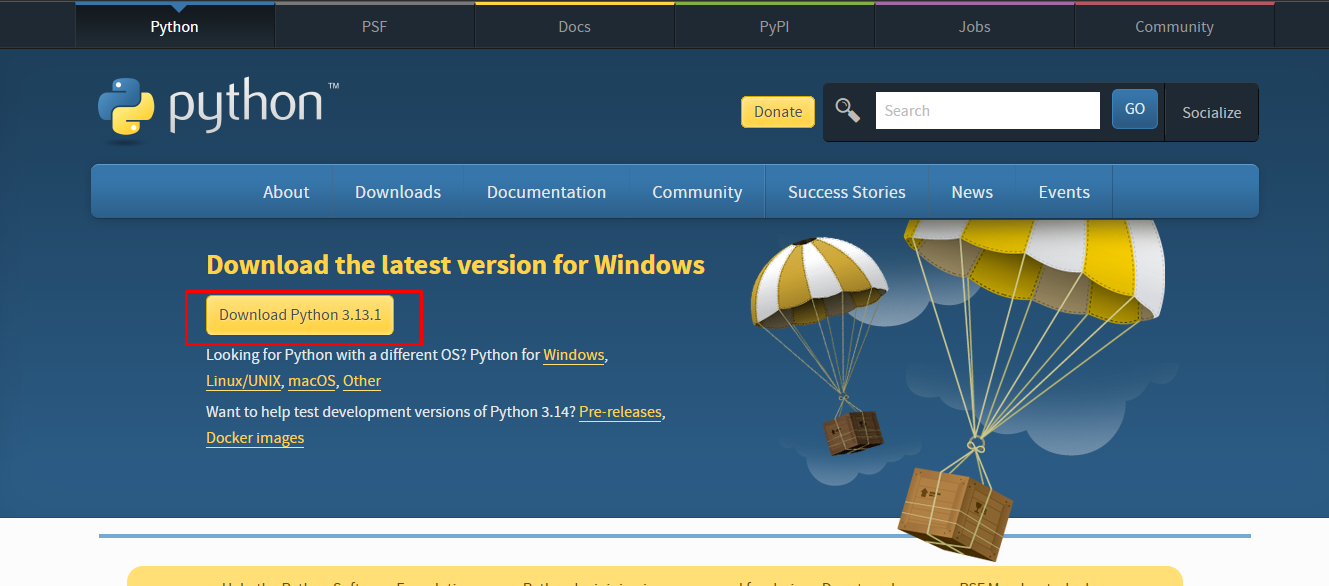This screenshot has height=586, width=1329.
Task: Focus the Search input field
Action: (x=988, y=111)
